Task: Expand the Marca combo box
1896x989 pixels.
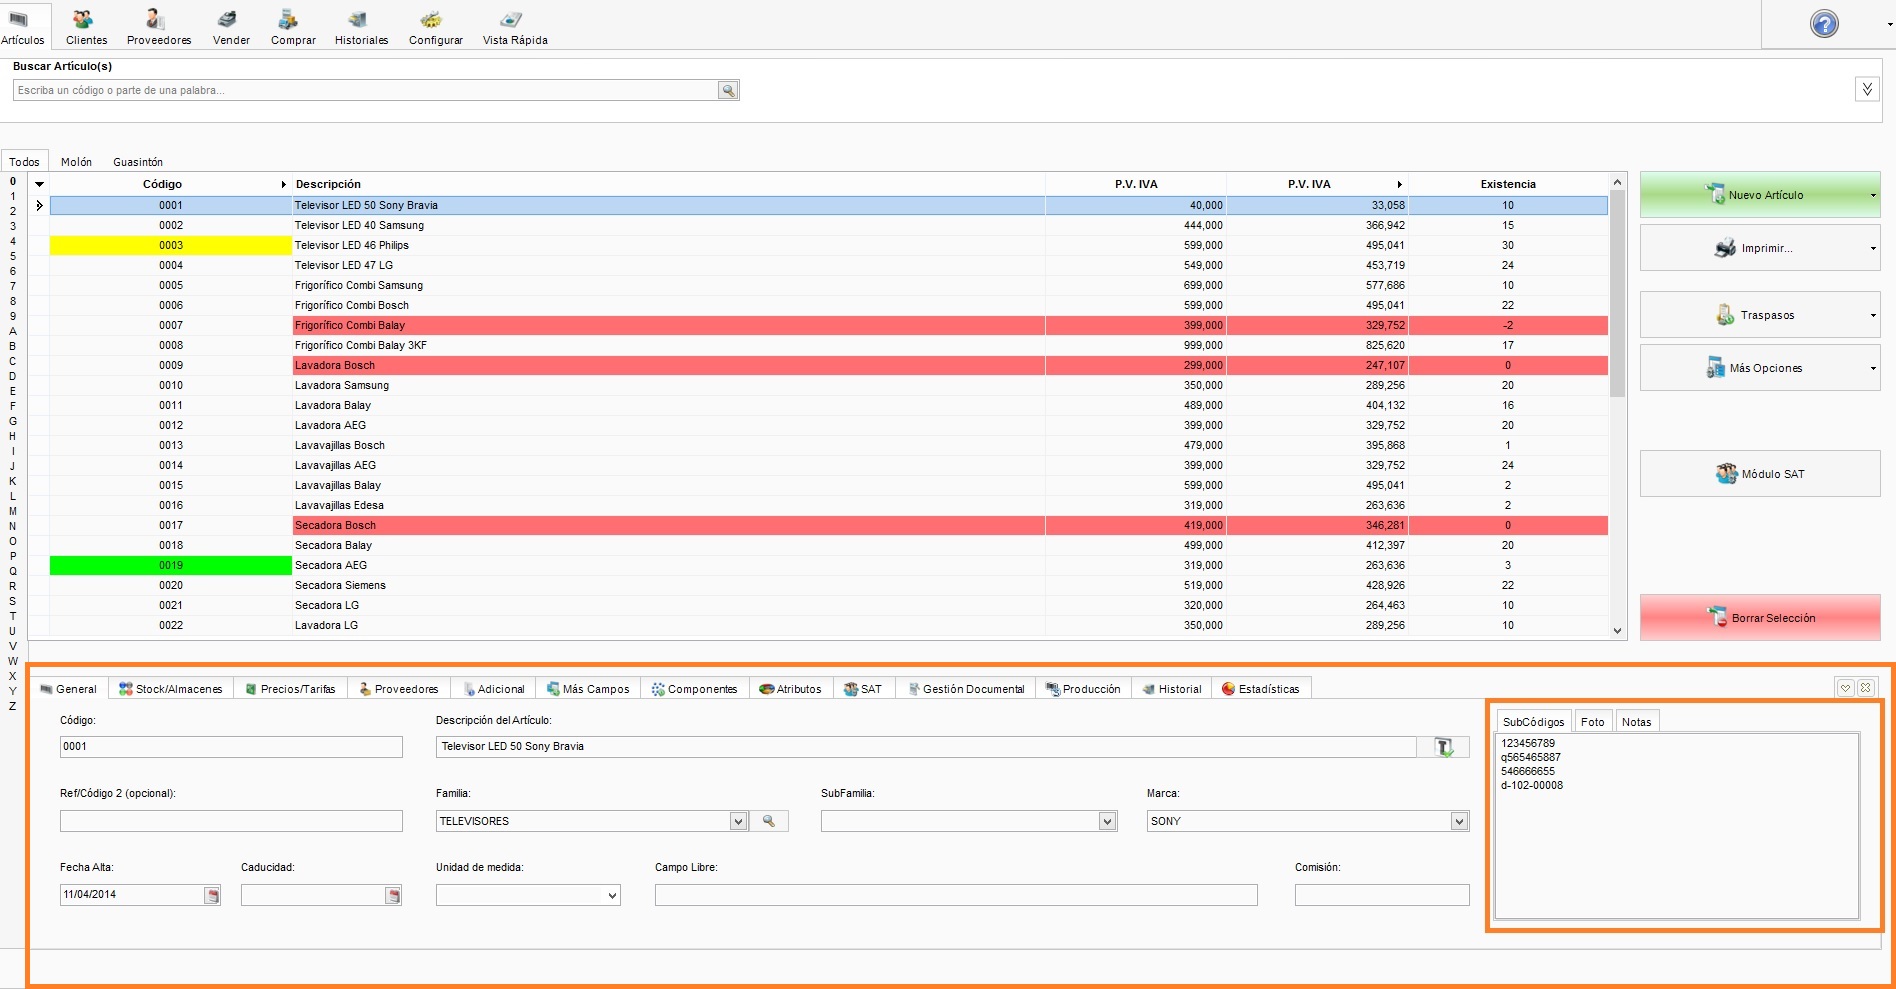Action: (1459, 821)
